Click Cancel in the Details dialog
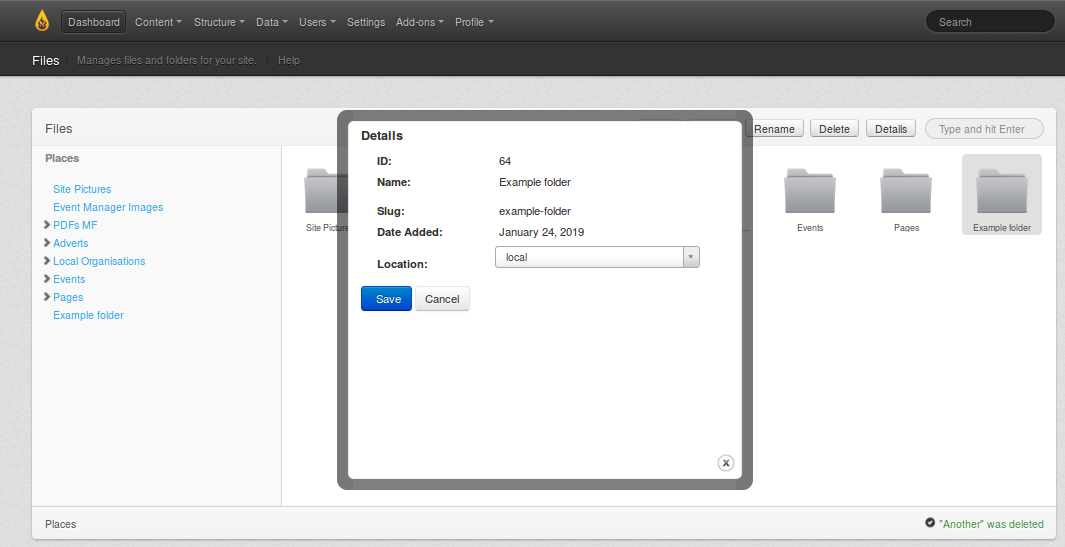 click(x=442, y=299)
